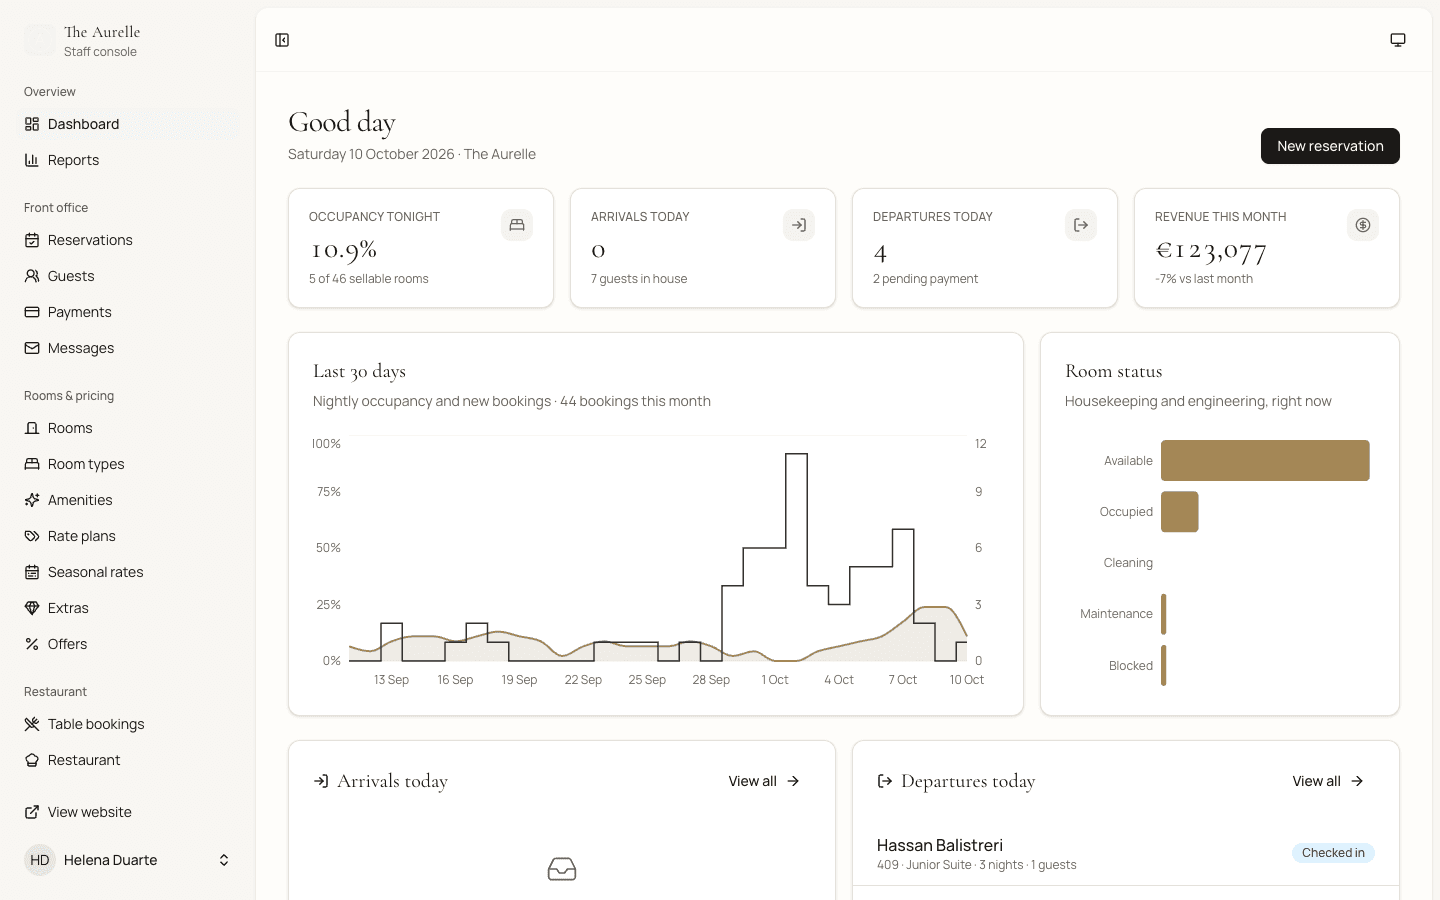Click the Extras gem icon
This screenshot has height=900, width=1440.
pyautogui.click(x=32, y=608)
